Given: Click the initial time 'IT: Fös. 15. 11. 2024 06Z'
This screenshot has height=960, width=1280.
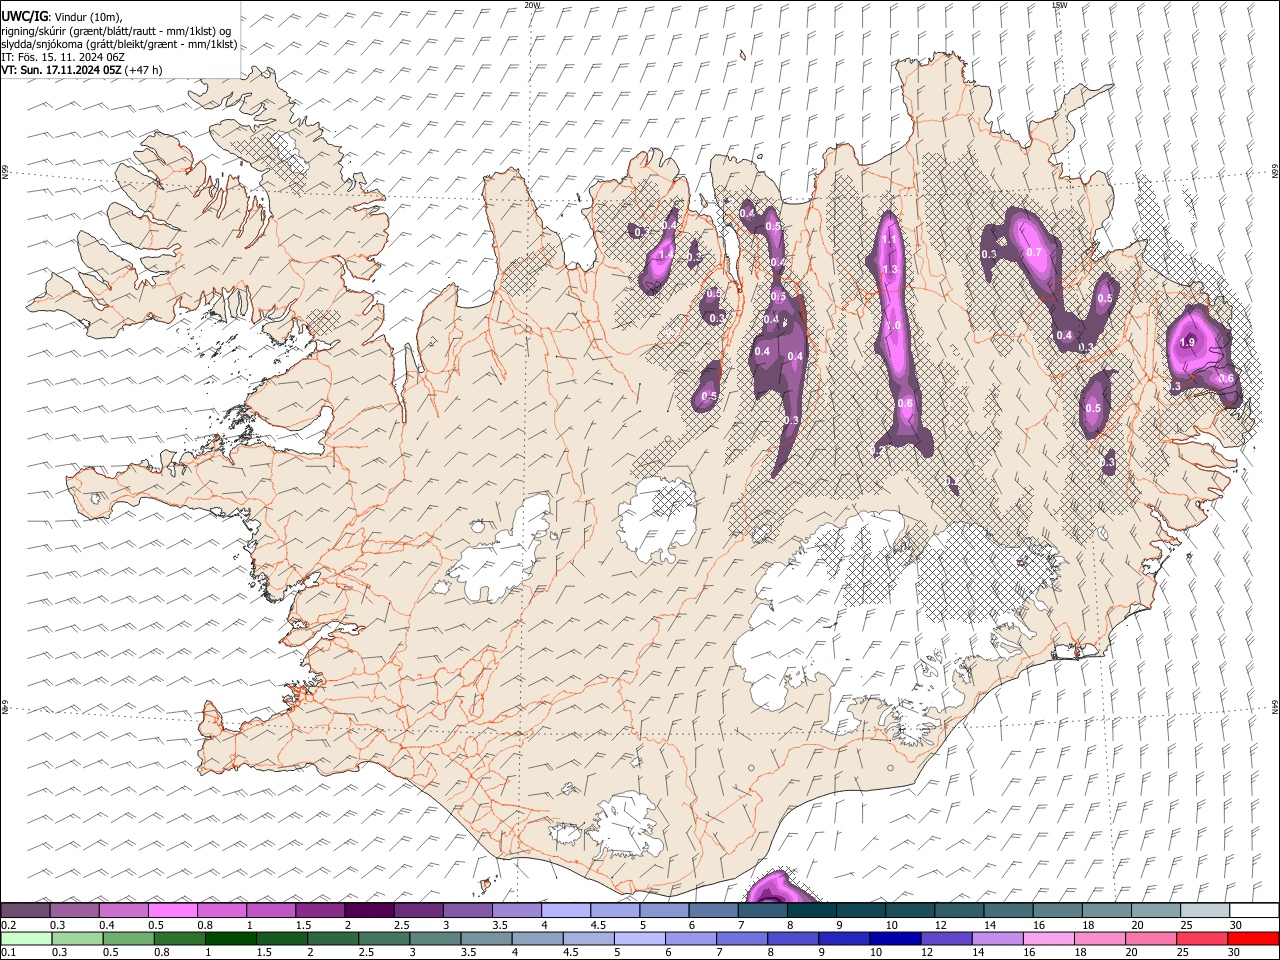Looking at the screenshot, I should coord(63,57).
